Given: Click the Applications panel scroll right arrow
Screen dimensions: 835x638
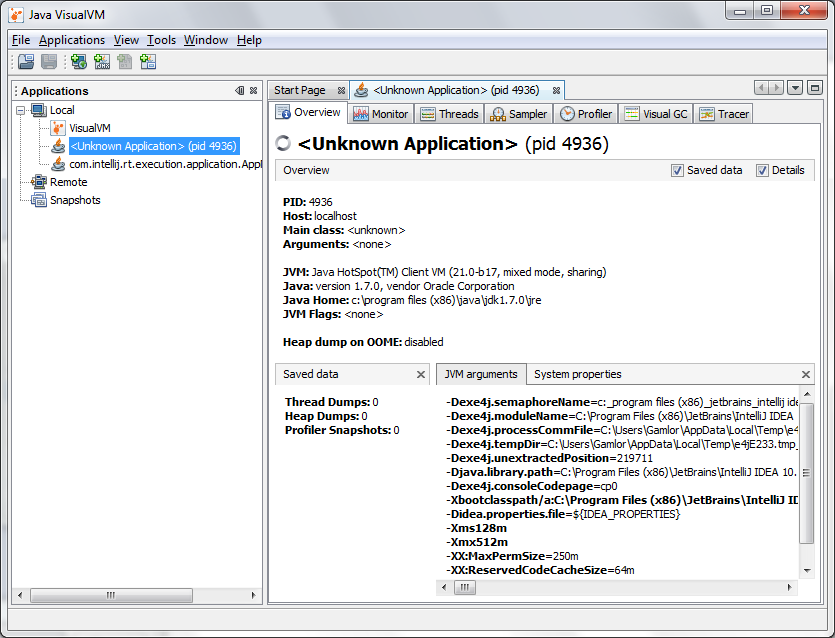Looking at the screenshot, I should [x=253, y=595].
